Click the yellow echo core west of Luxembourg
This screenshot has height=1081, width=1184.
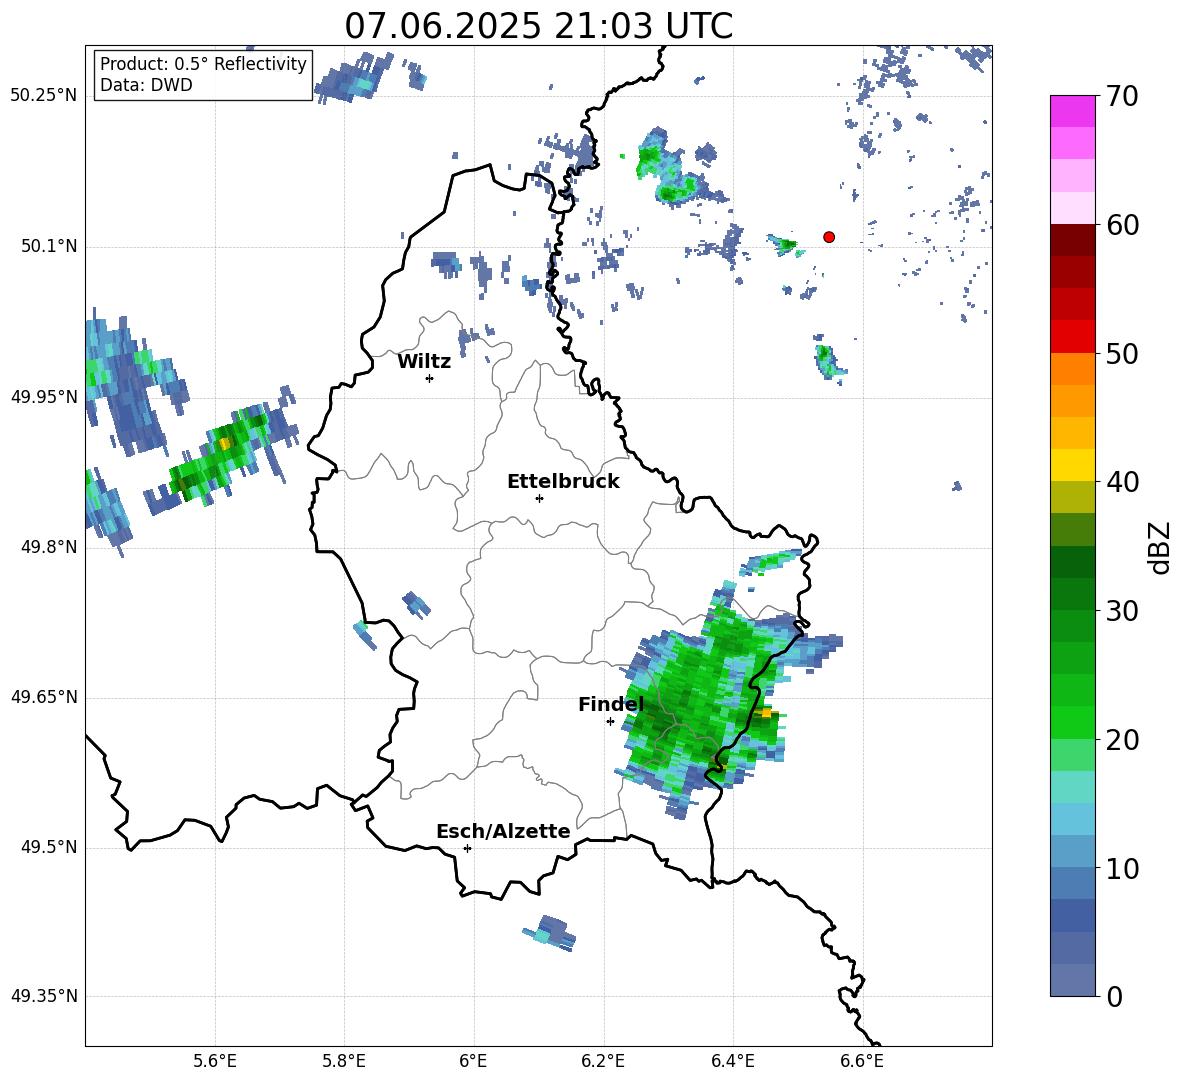(x=224, y=443)
